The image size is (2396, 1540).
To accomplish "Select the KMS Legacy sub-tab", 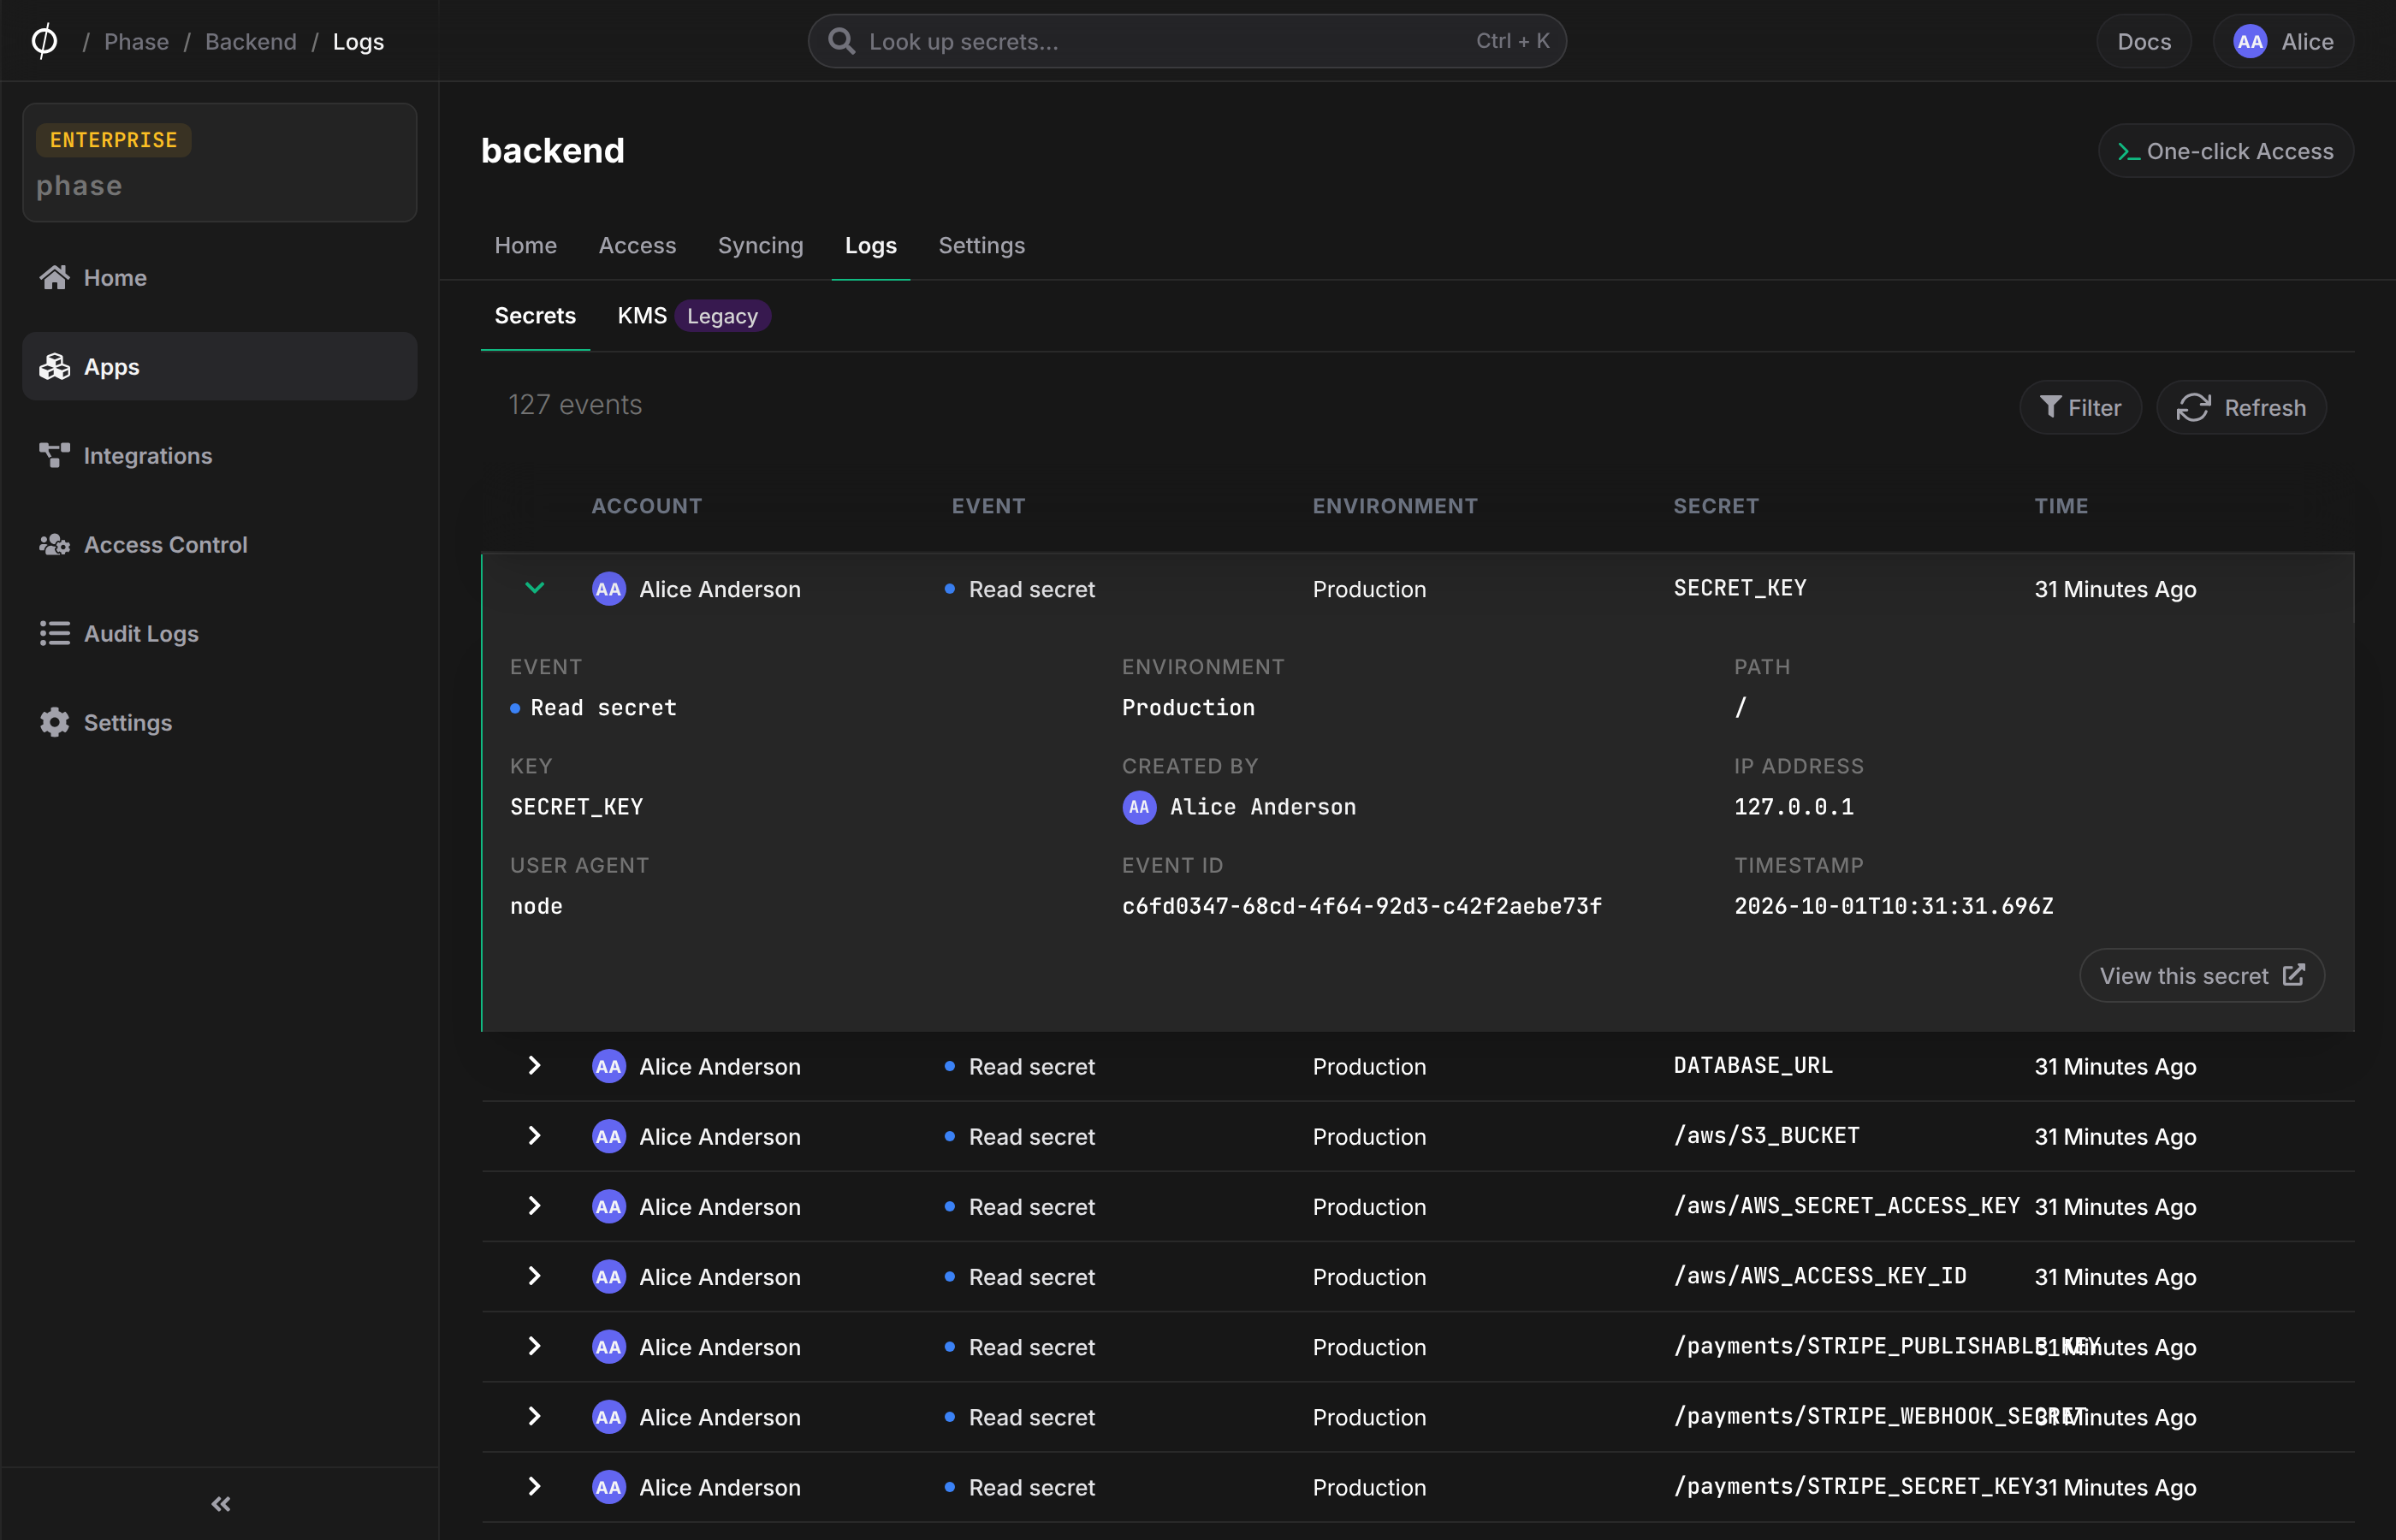I will tap(693, 316).
